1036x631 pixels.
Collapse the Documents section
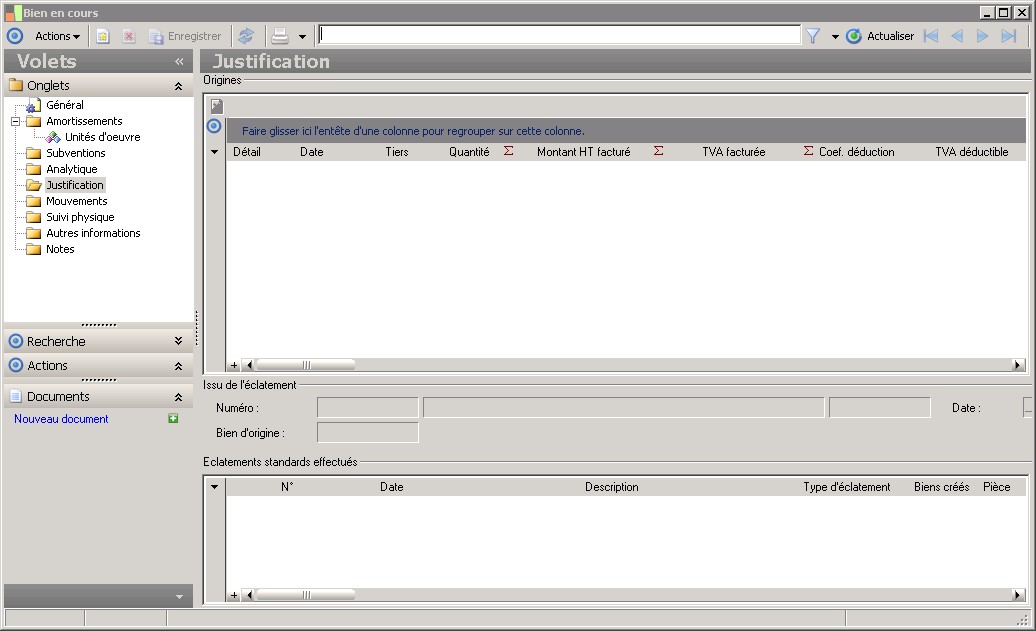pyautogui.click(x=178, y=397)
